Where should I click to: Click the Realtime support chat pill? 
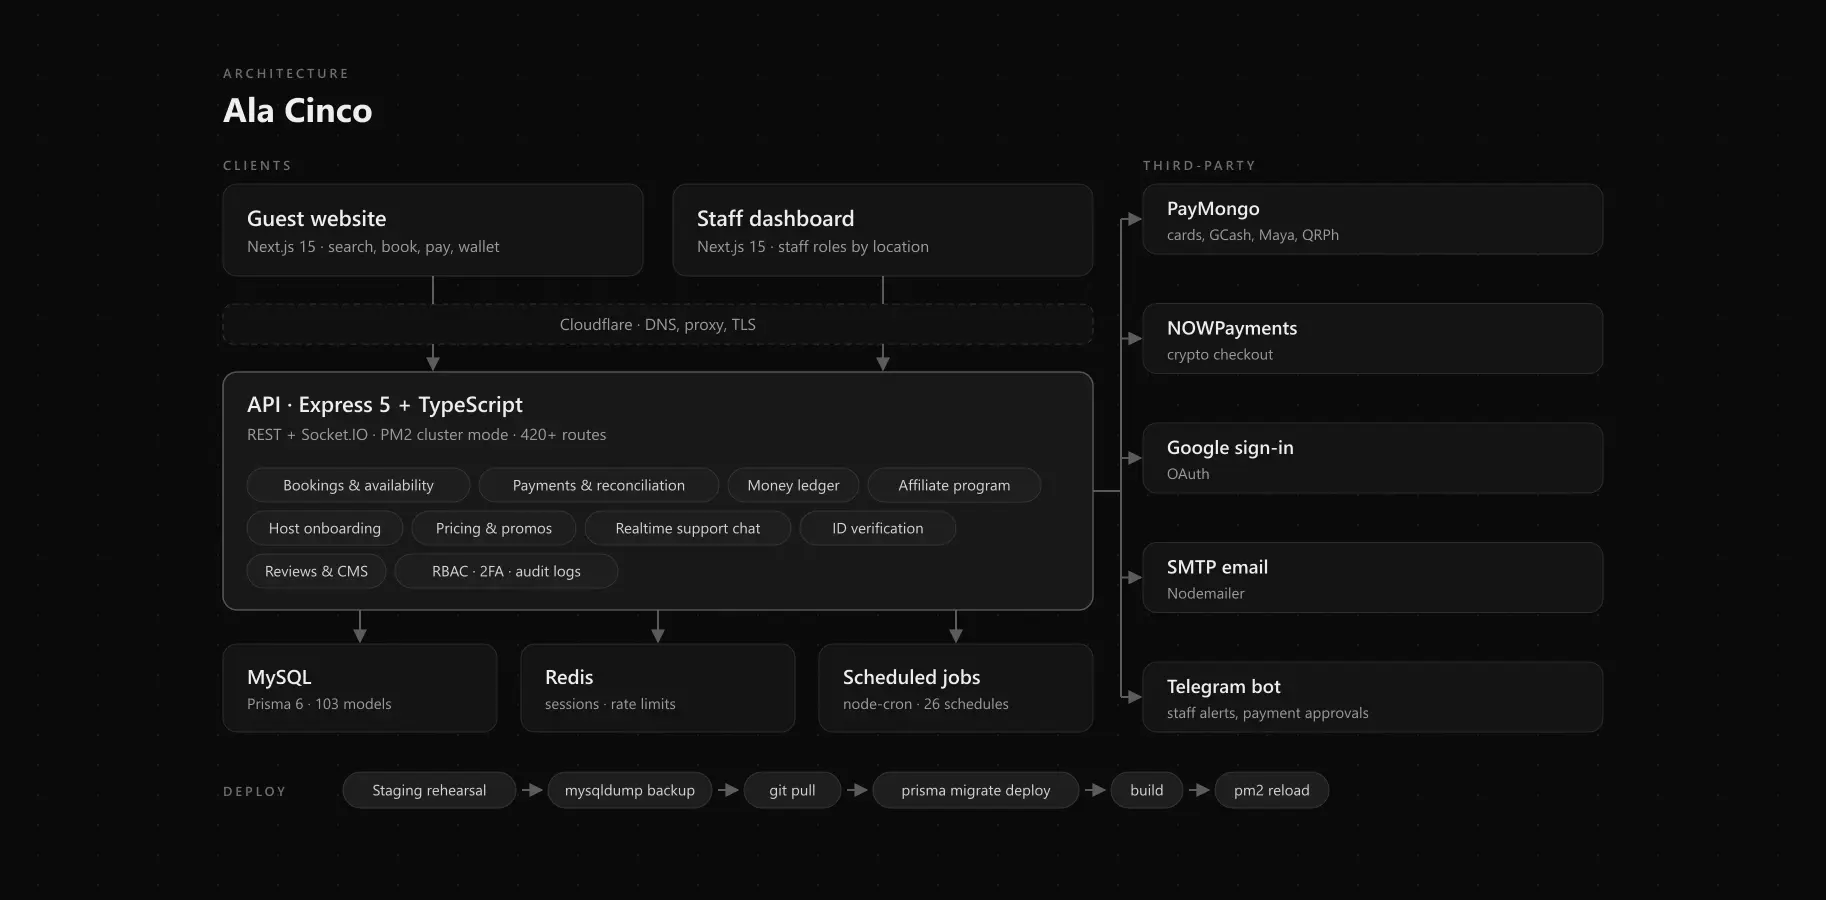pos(688,528)
